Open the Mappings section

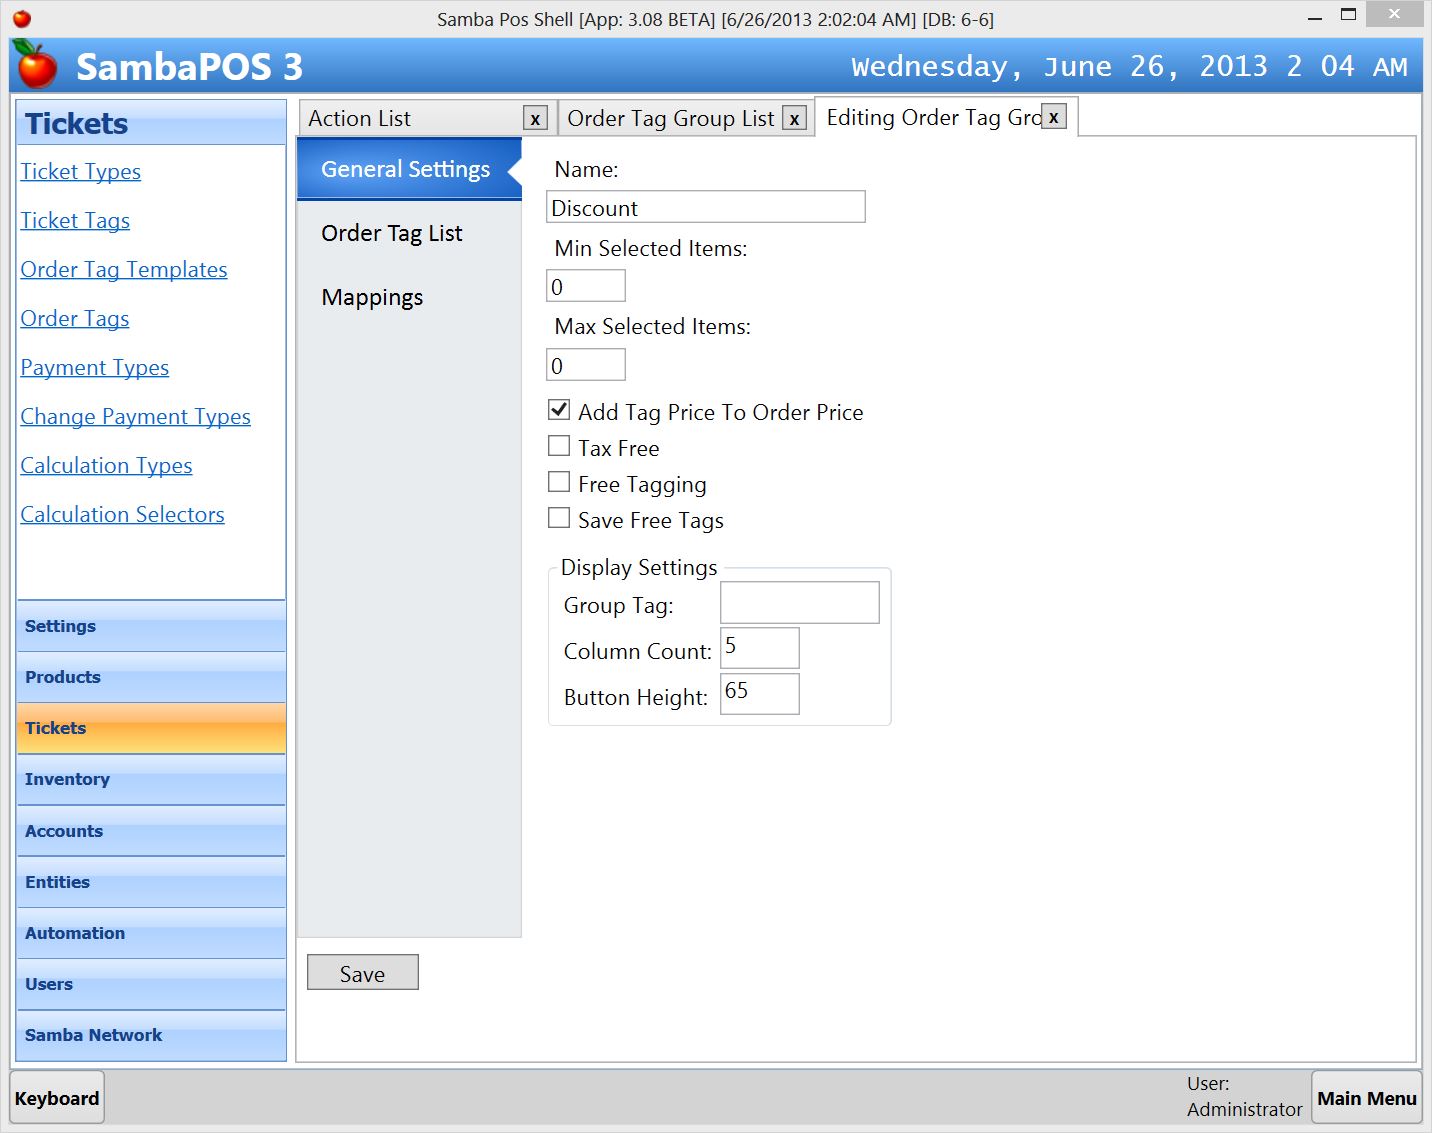click(x=371, y=296)
